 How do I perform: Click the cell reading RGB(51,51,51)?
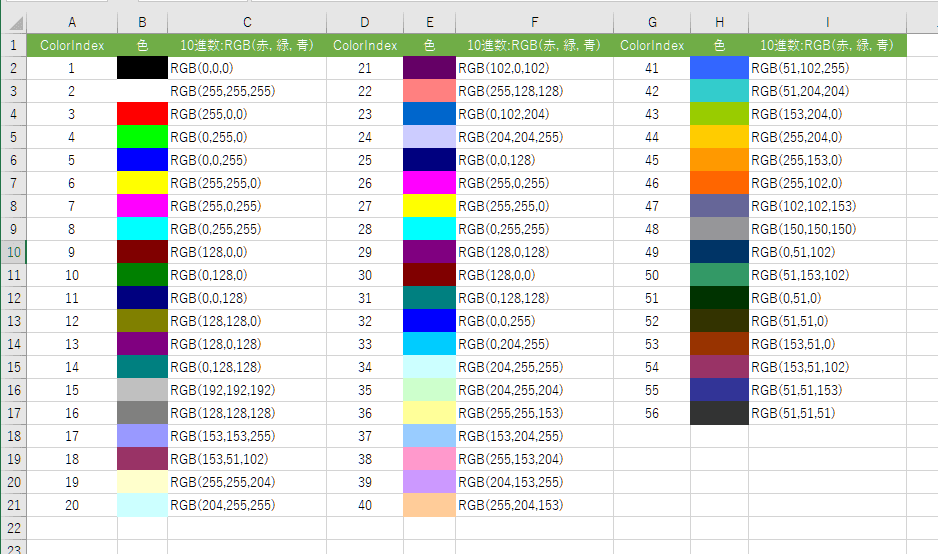tap(827, 413)
